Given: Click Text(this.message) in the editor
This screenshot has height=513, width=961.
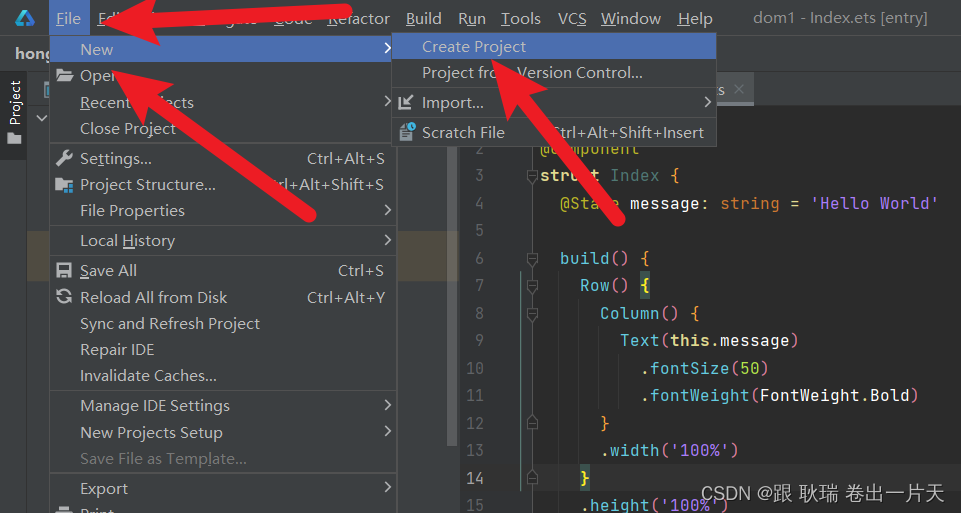Looking at the screenshot, I should pyautogui.click(x=710, y=340).
